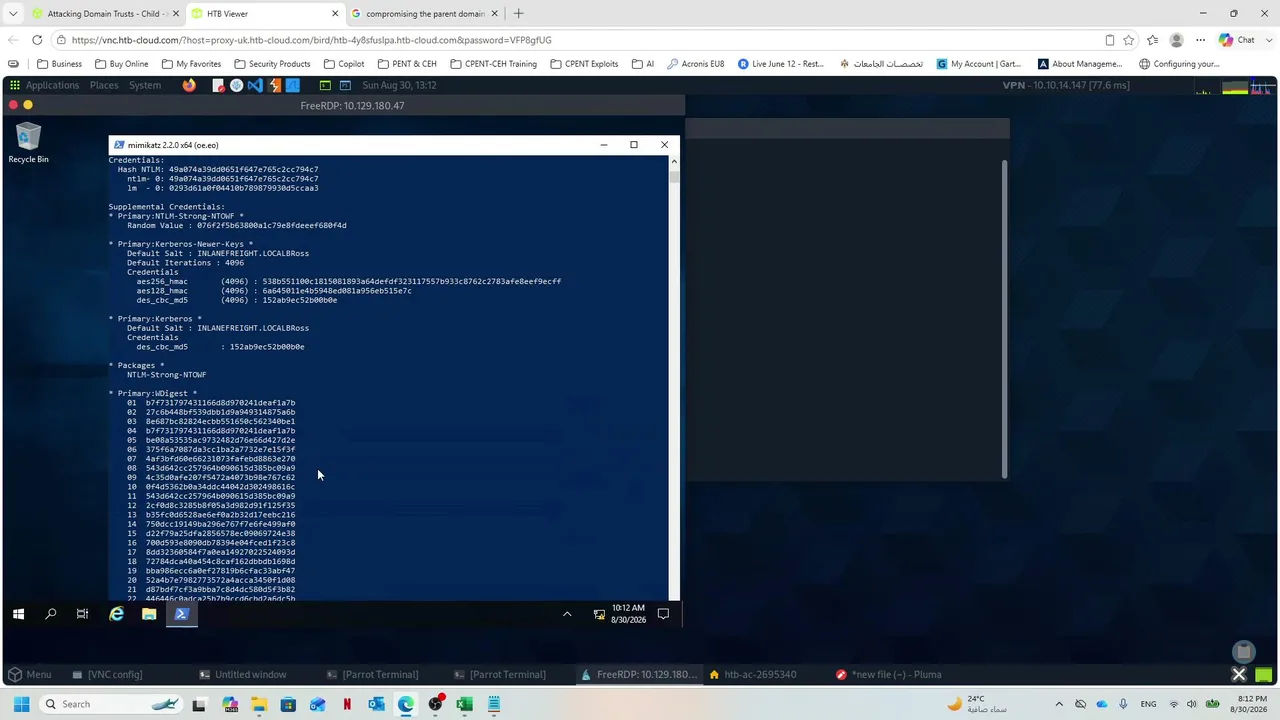Open the PENT & CEH bookmarks folder
The width and height of the screenshot is (1280, 720).
[407, 64]
